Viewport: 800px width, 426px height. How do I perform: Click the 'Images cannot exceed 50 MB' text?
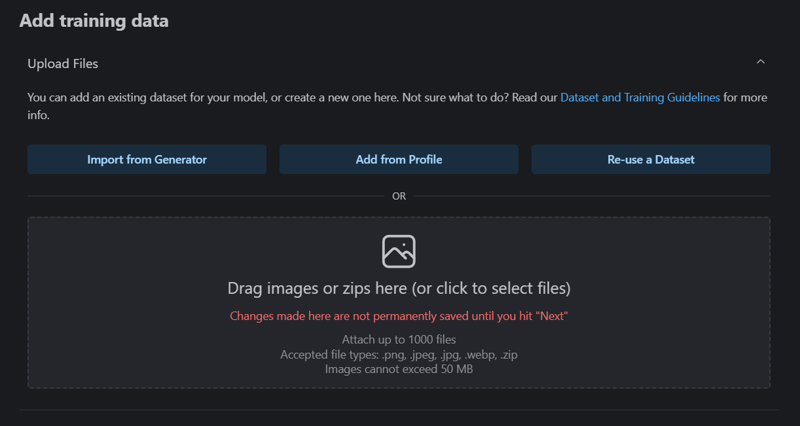click(x=399, y=369)
